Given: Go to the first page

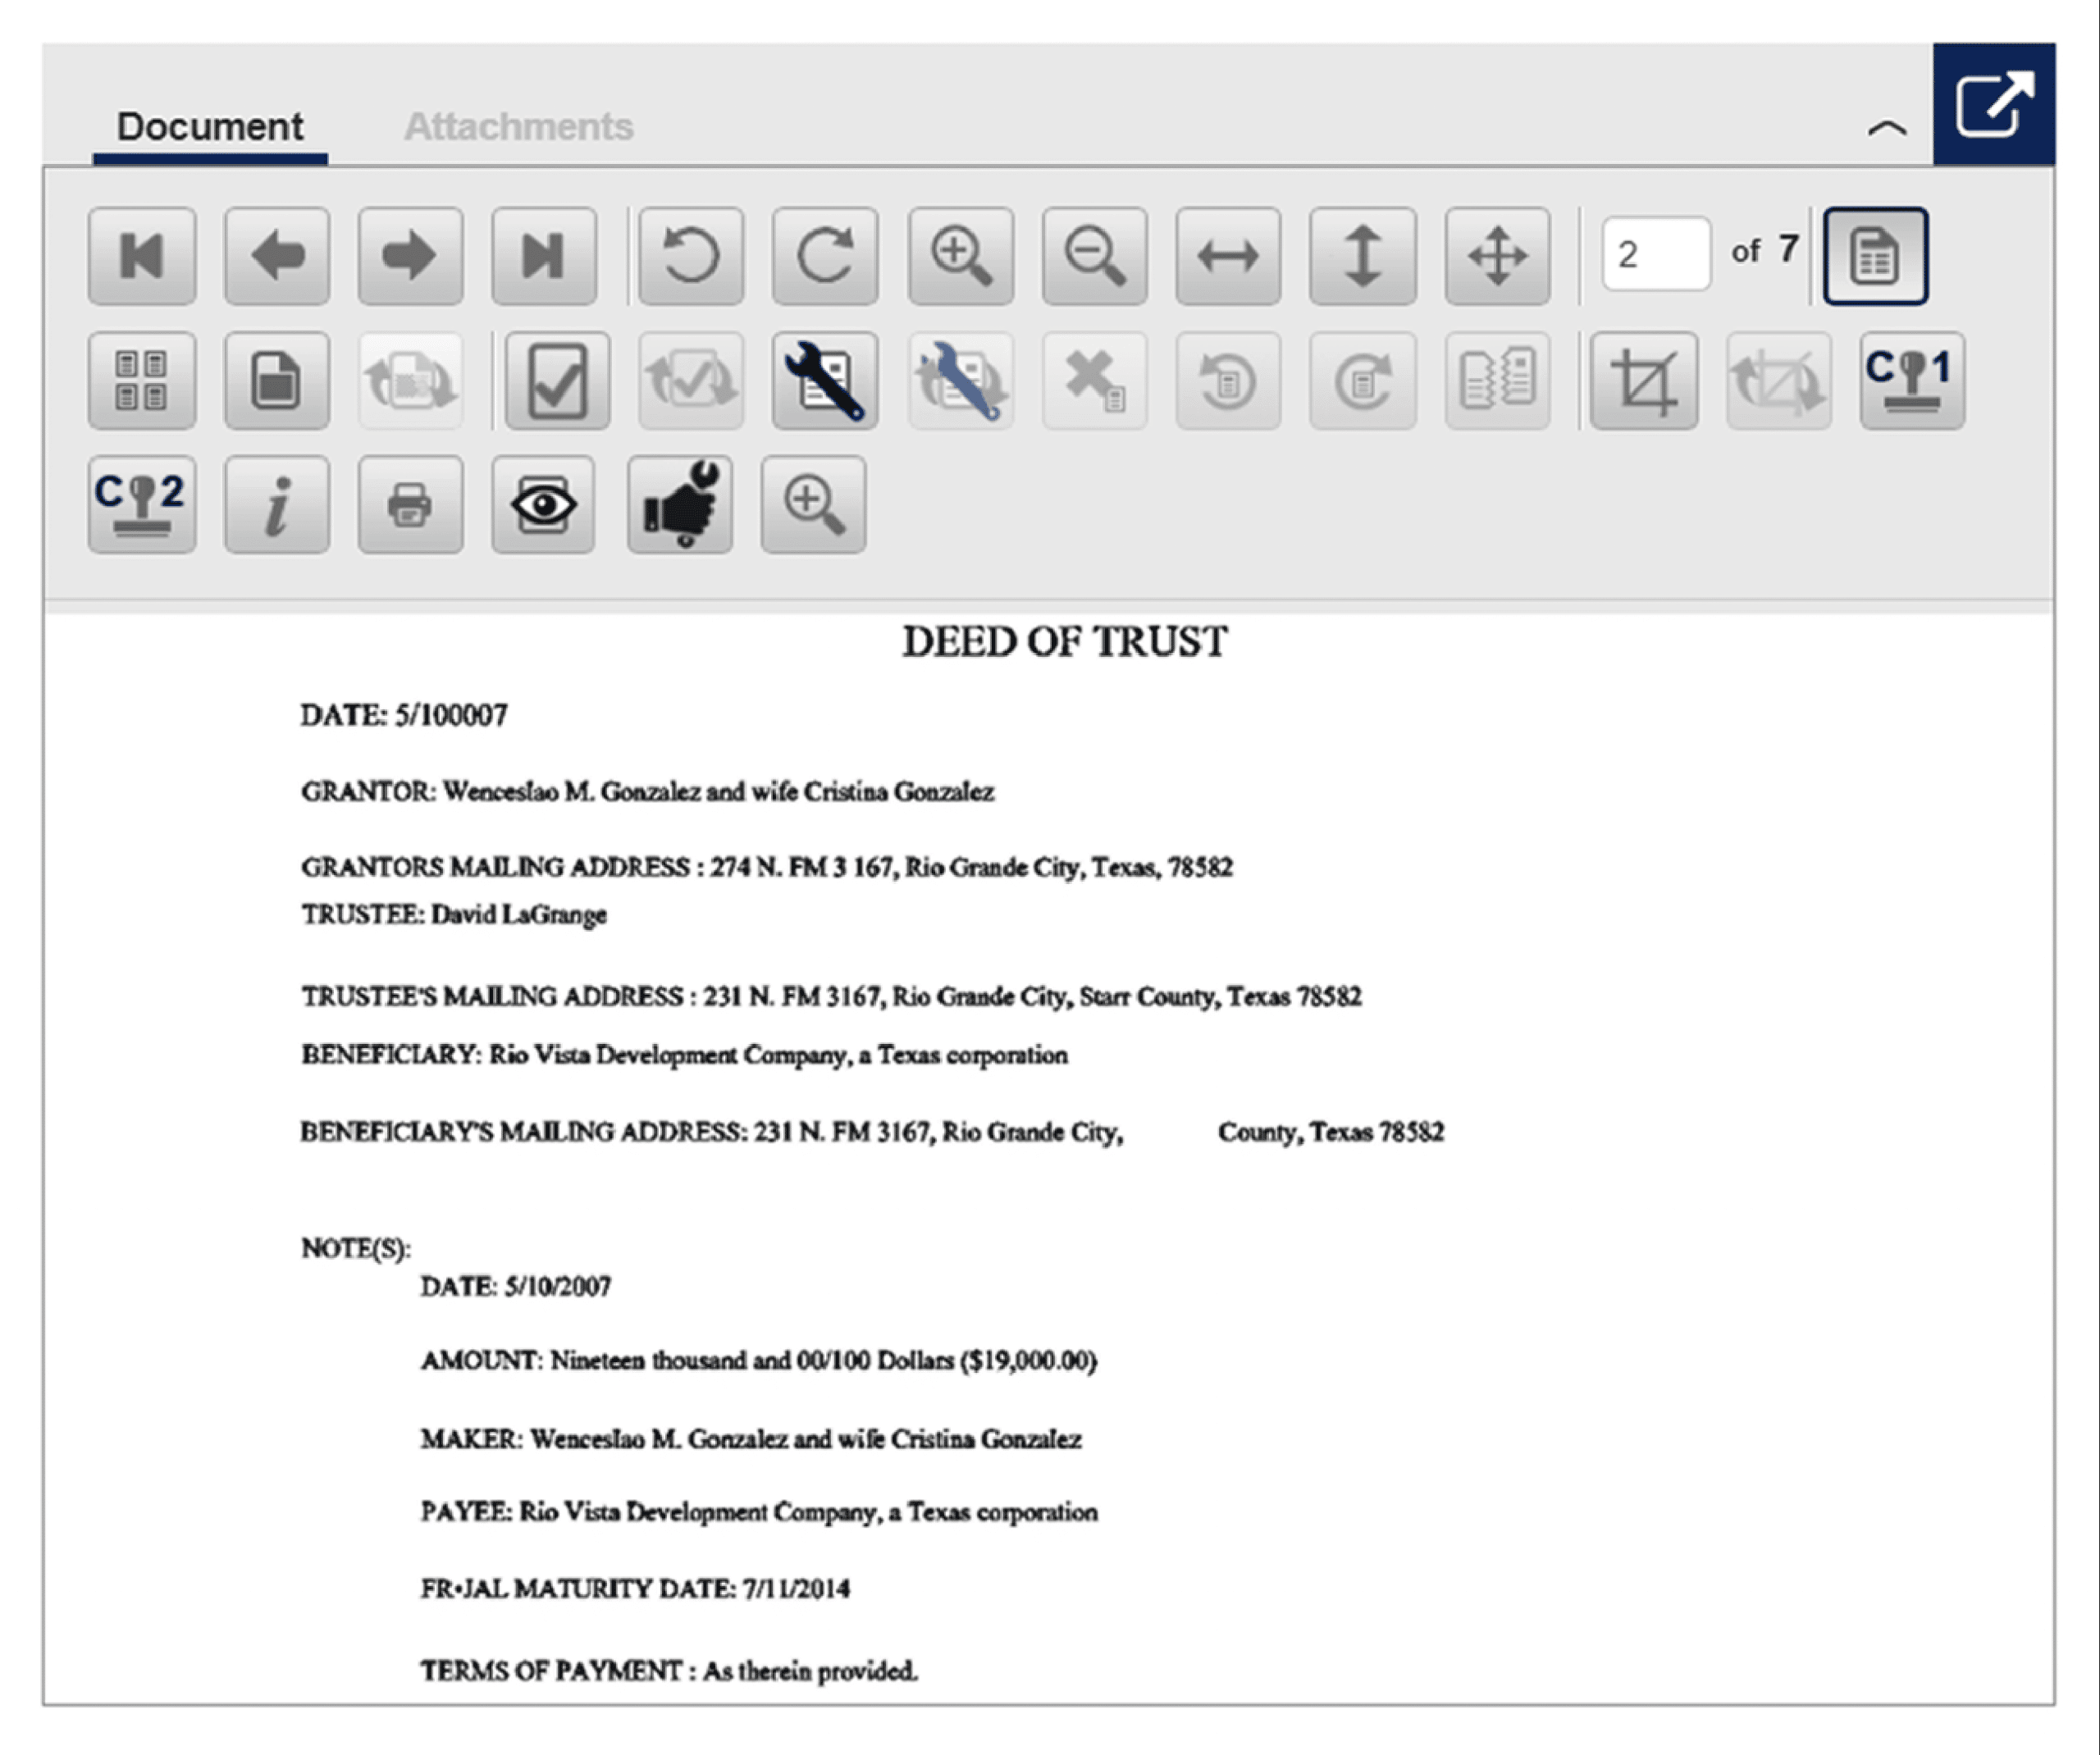Looking at the screenshot, I should point(141,256).
